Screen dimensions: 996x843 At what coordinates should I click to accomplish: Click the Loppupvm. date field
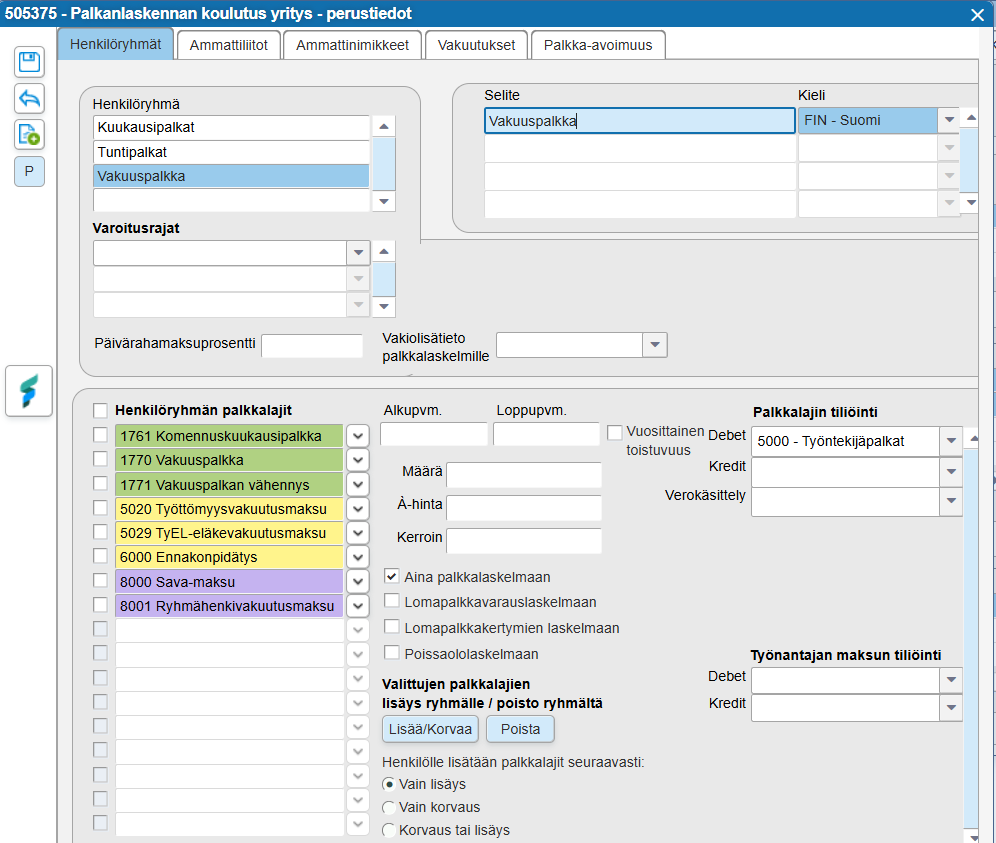click(x=546, y=435)
